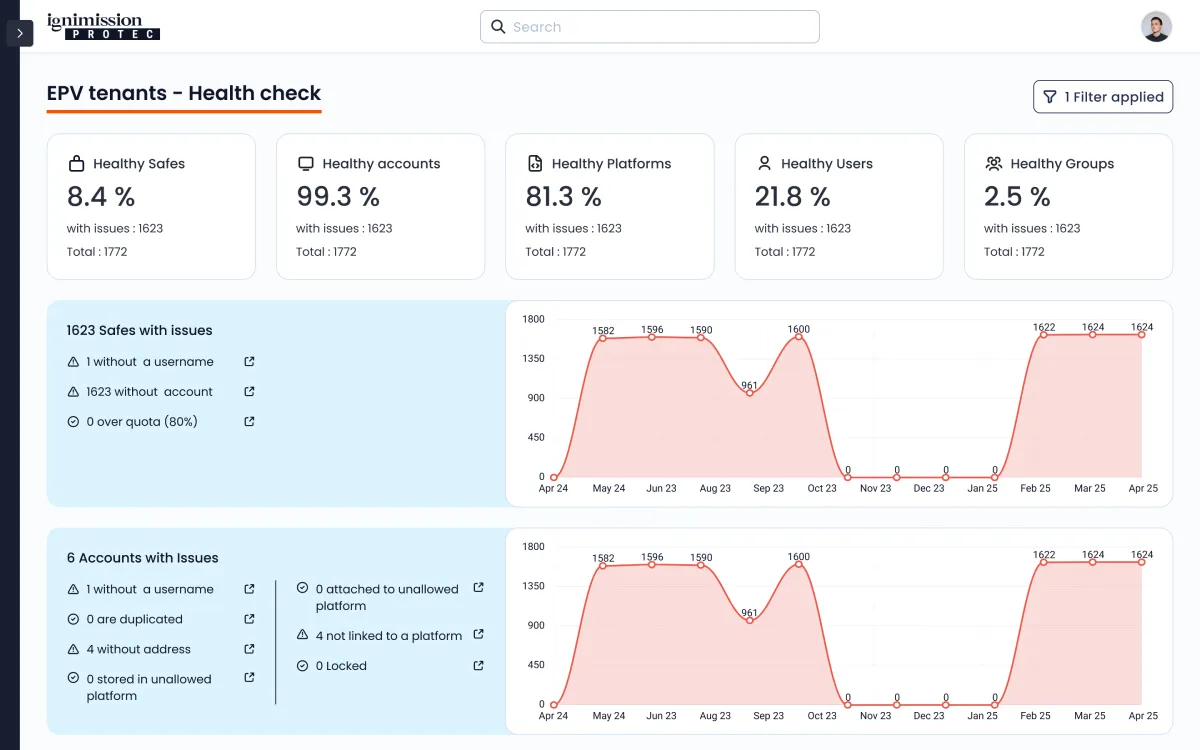1200x750 pixels.
Task: Click the Ignimission Protec logo
Action: 103,27
